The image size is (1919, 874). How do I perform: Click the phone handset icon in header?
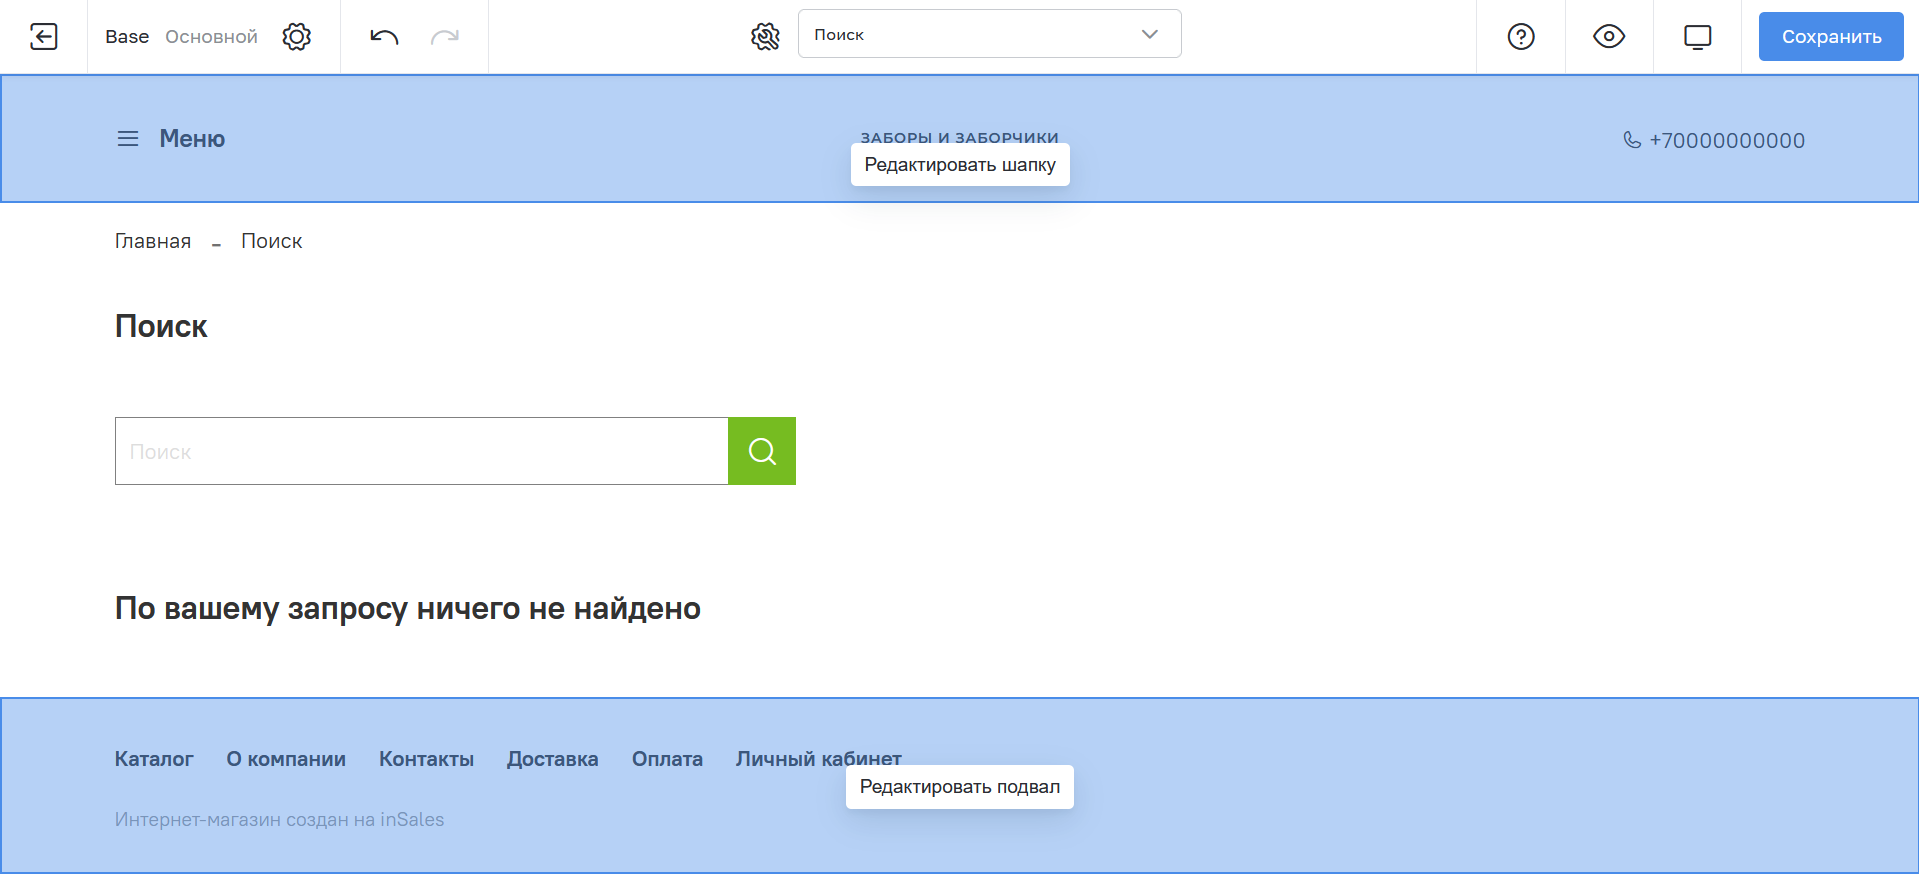(1632, 140)
